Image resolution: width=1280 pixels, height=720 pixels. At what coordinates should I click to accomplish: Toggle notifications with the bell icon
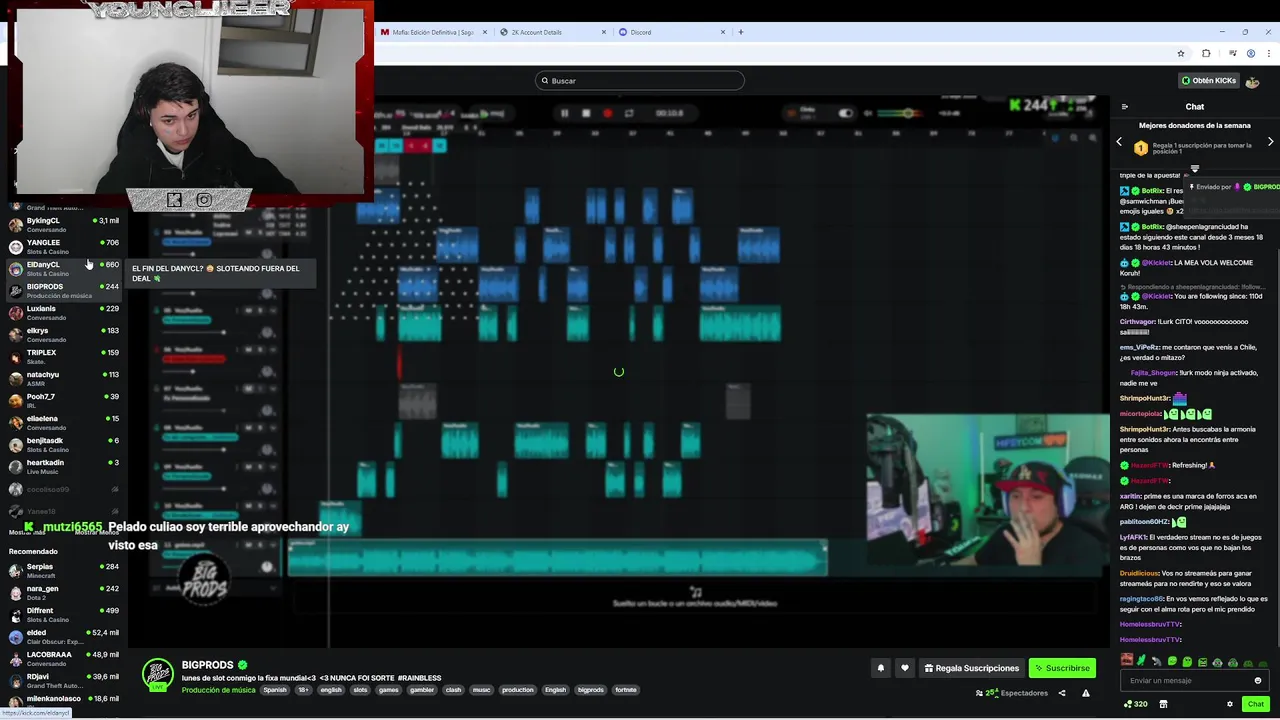881,668
